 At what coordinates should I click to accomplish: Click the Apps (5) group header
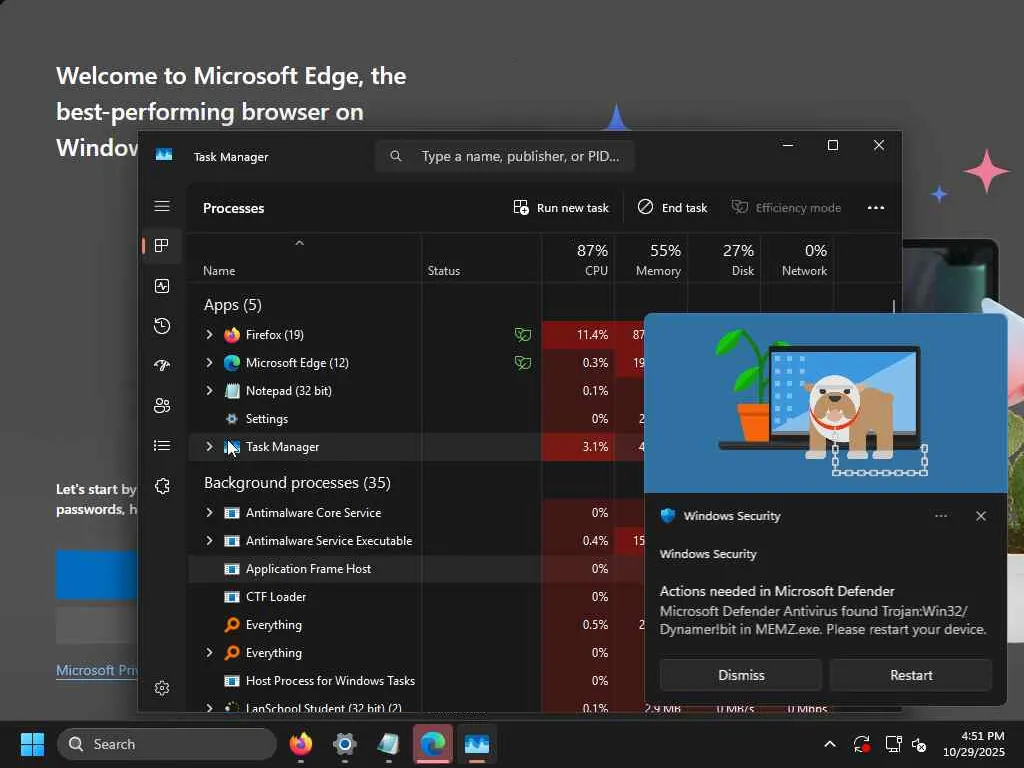click(x=232, y=305)
